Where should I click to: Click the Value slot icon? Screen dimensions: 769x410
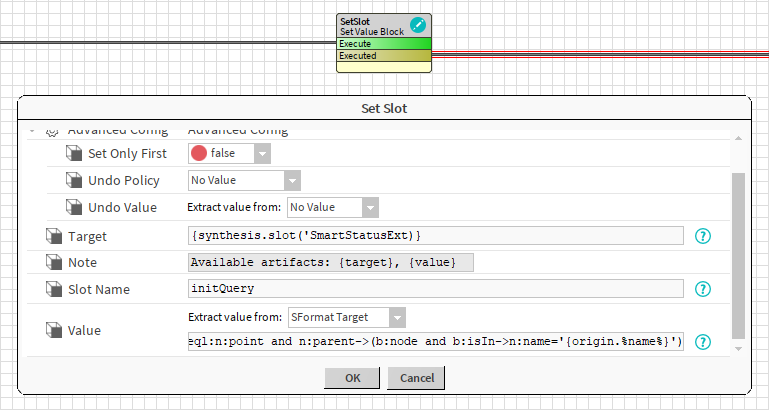(x=53, y=330)
